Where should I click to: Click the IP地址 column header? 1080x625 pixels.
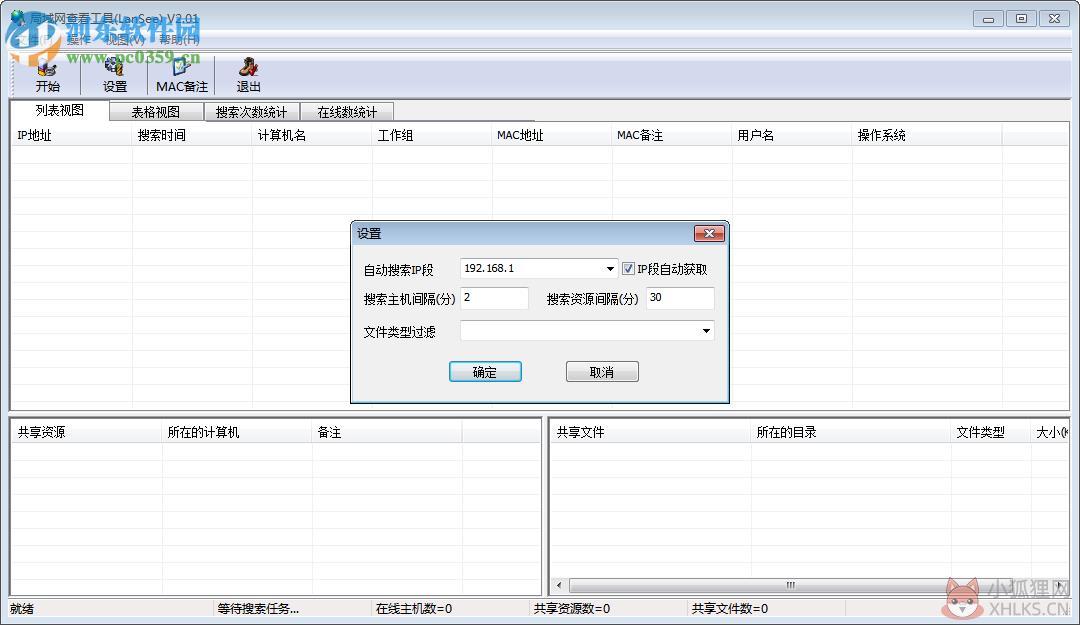71,136
